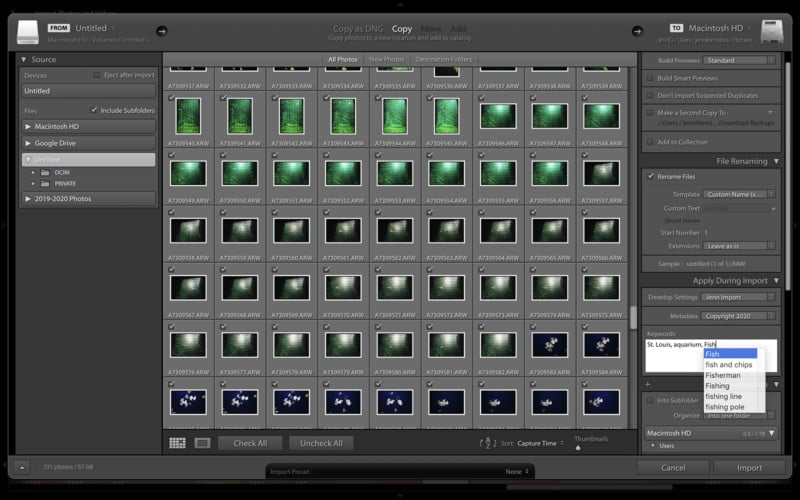Enable Build Smart Previews
Image resolution: width=800 pixels, height=500 pixels.
(649, 78)
